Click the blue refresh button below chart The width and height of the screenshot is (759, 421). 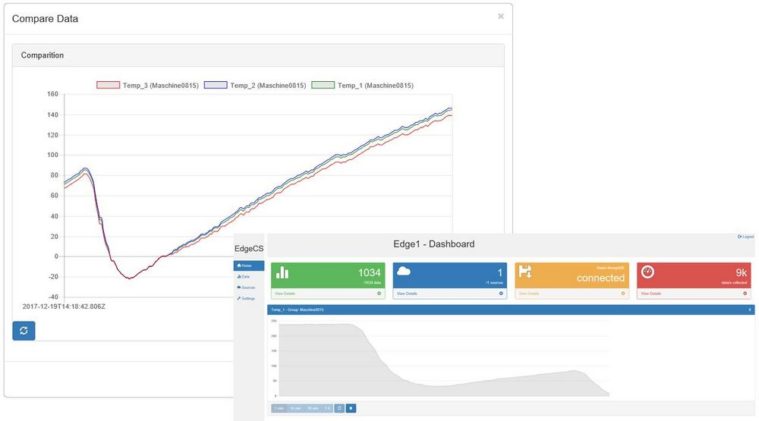point(24,330)
